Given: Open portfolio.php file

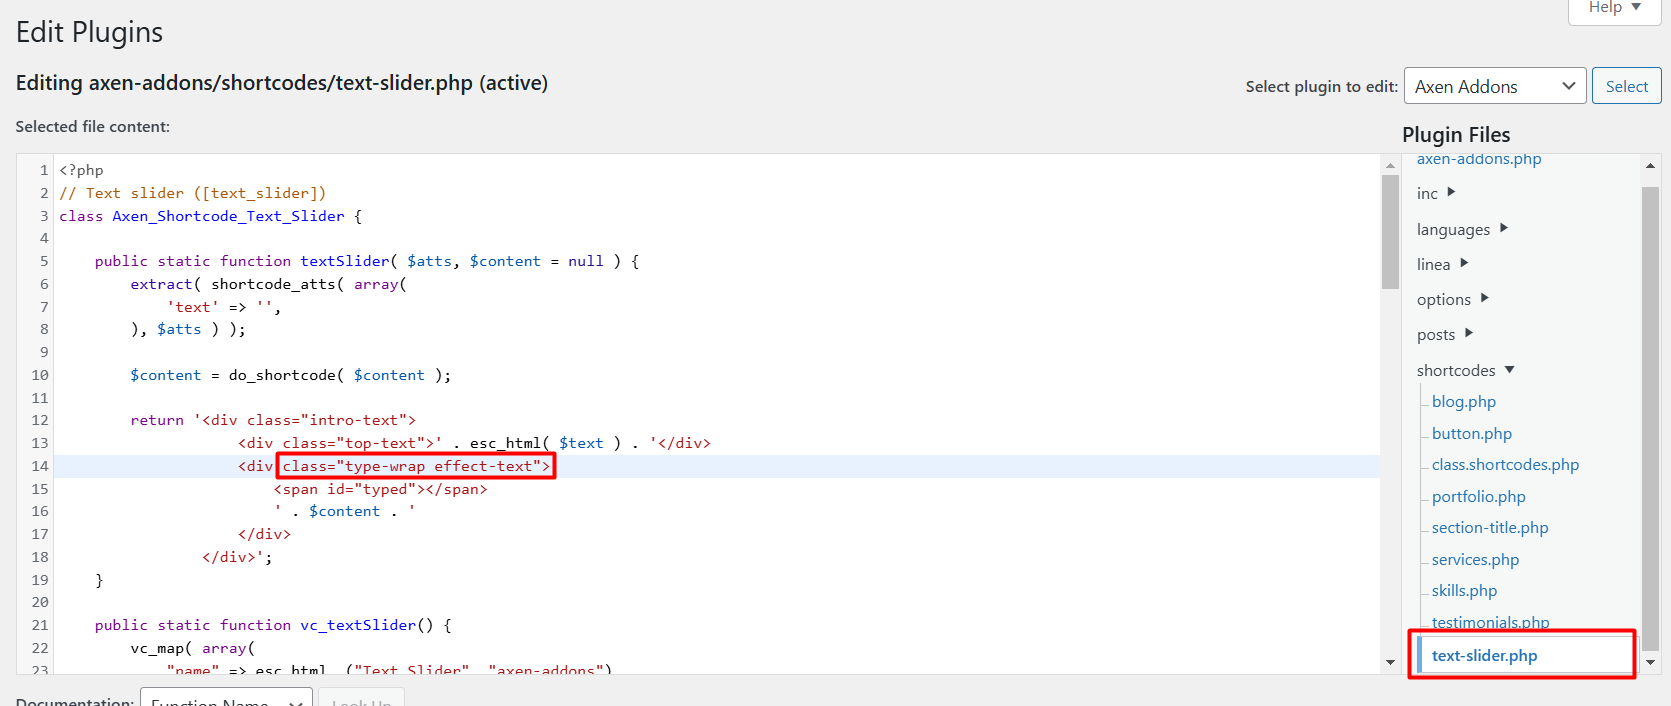Looking at the screenshot, I should pyautogui.click(x=1479, y=496).
